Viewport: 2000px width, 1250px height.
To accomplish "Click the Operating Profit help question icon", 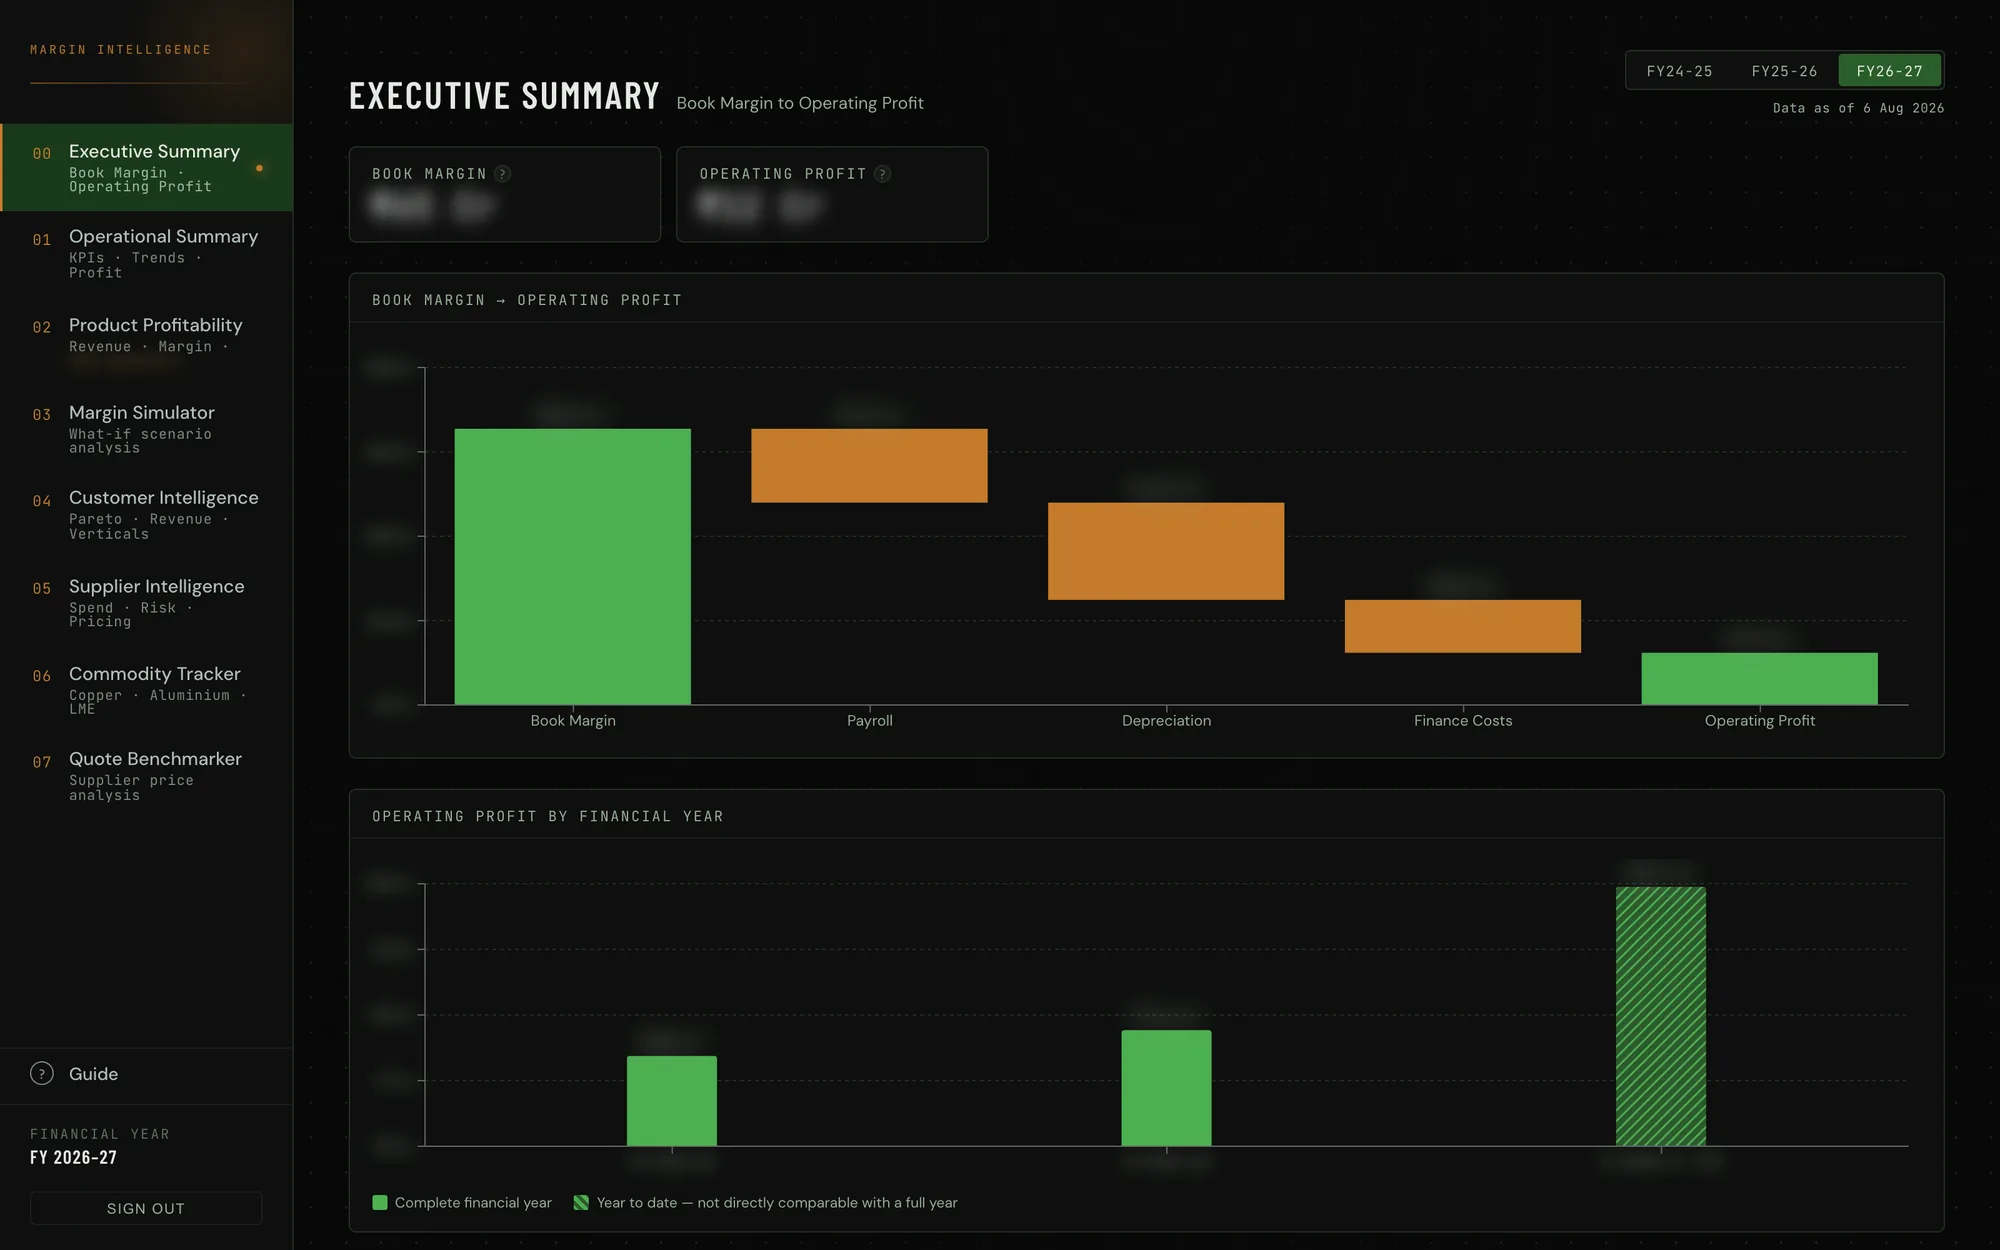I will 882,174.
